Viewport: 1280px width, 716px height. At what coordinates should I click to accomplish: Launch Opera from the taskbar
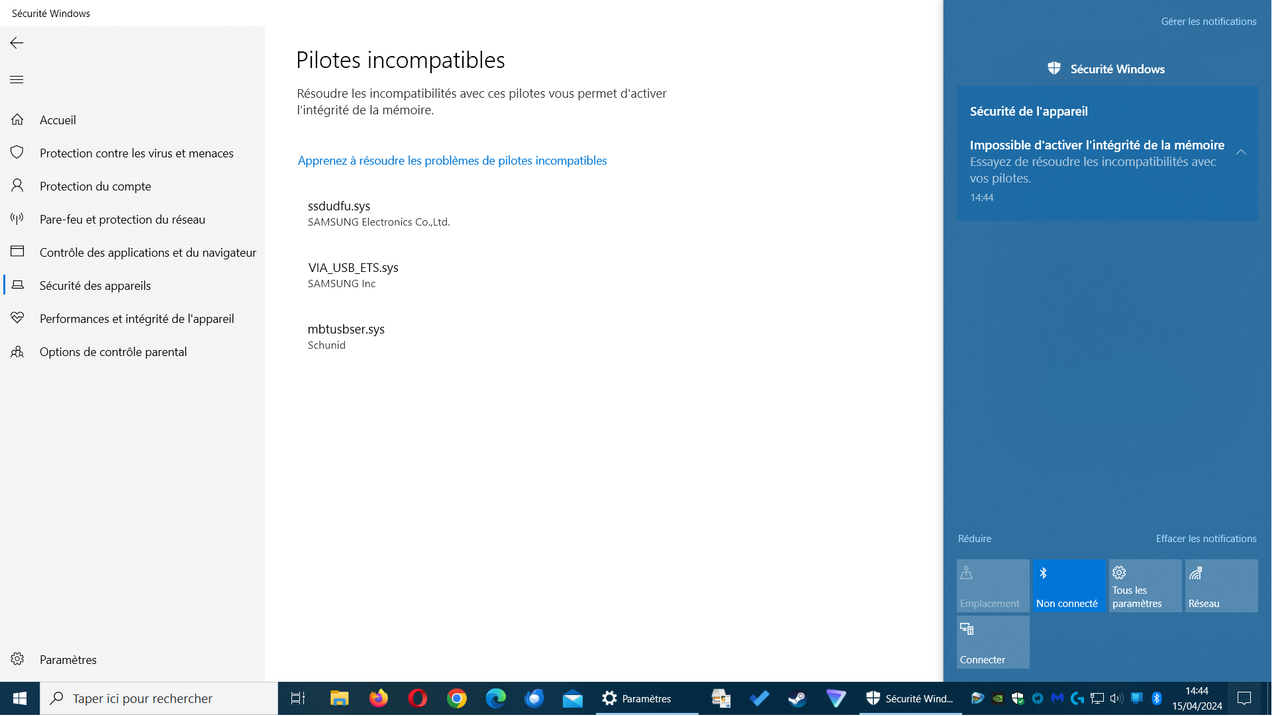(x=417, y=699)
